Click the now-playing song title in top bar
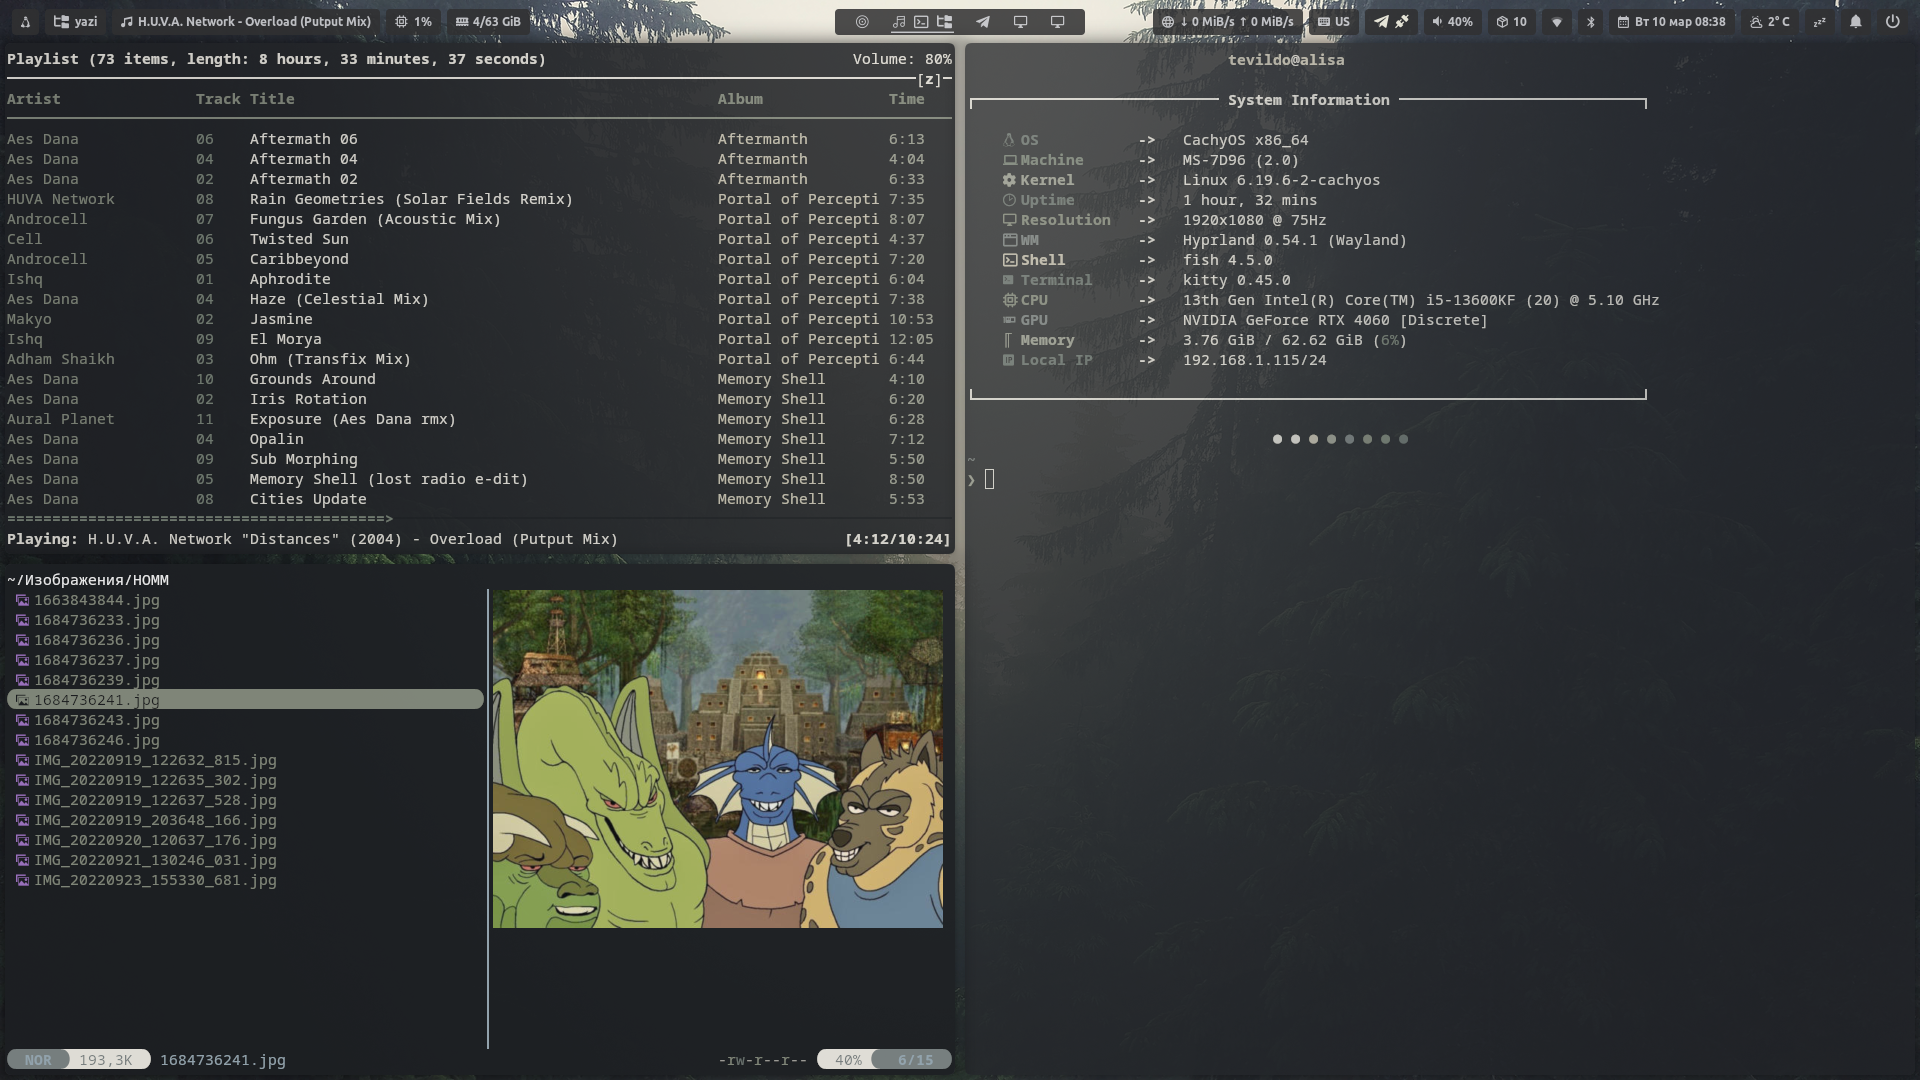 click(245, 21)
